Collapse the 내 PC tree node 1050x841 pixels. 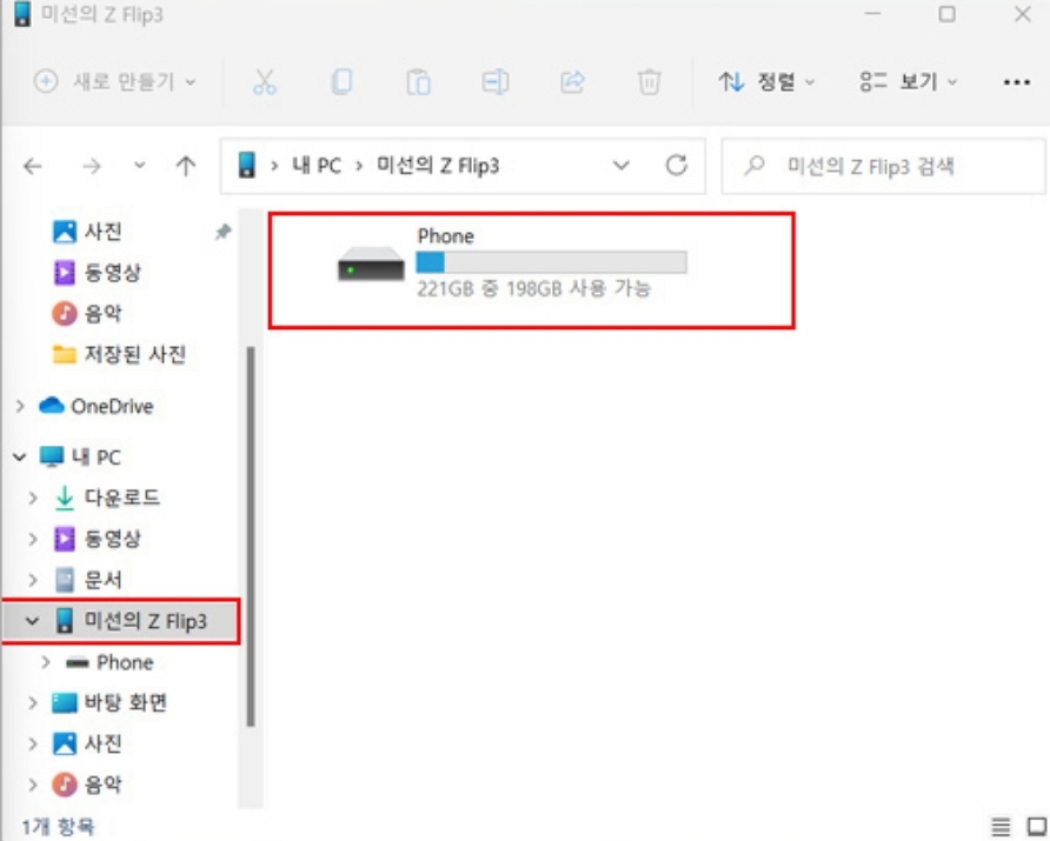[19, 457]
